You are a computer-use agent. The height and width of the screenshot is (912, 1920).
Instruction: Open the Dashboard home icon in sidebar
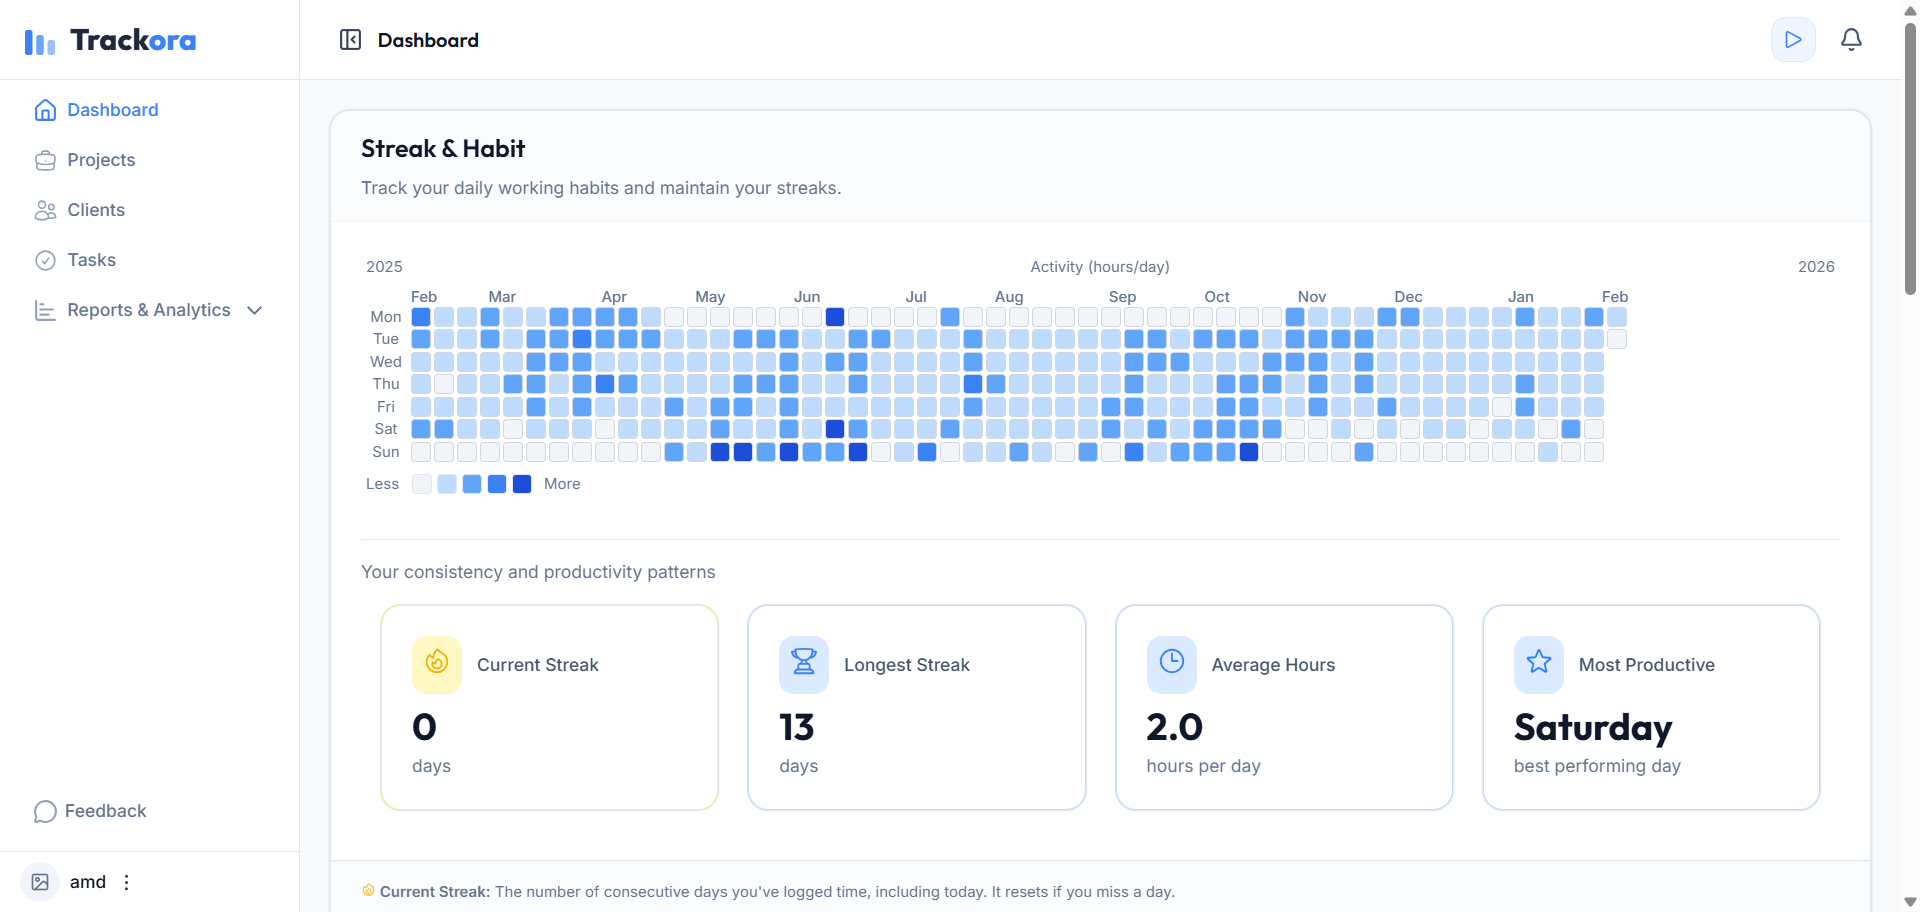[x=46, y=110]
